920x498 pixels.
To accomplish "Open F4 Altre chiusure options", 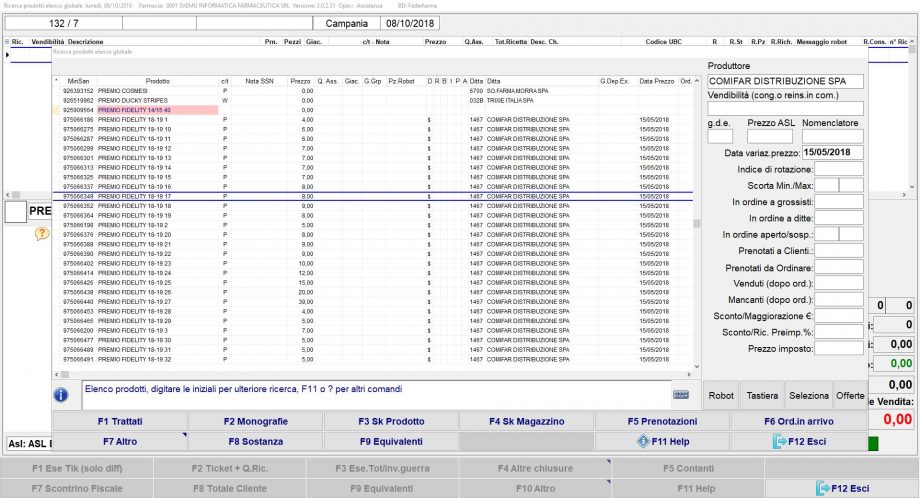I will pos(535,468).
